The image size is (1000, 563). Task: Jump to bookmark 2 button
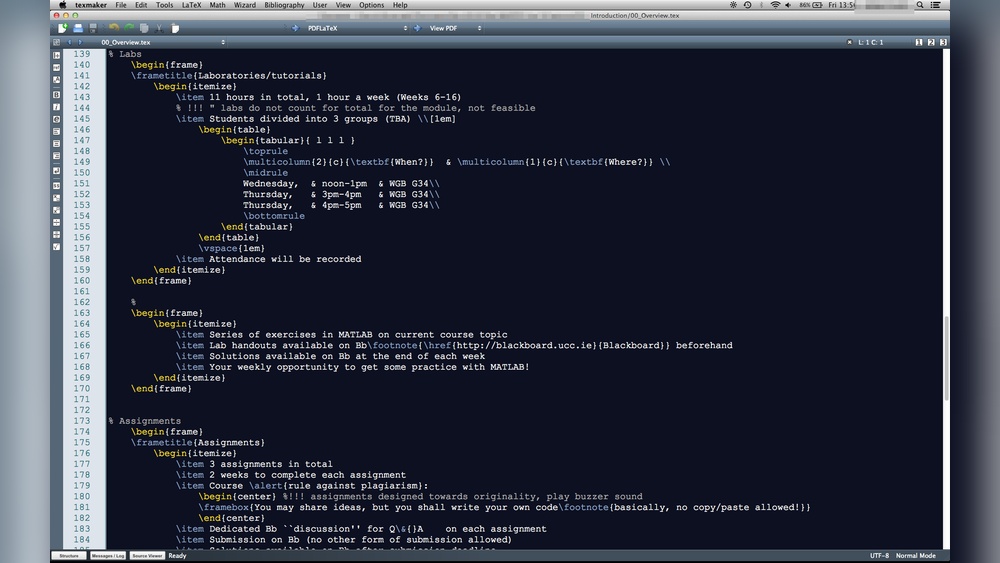point(931,42)
